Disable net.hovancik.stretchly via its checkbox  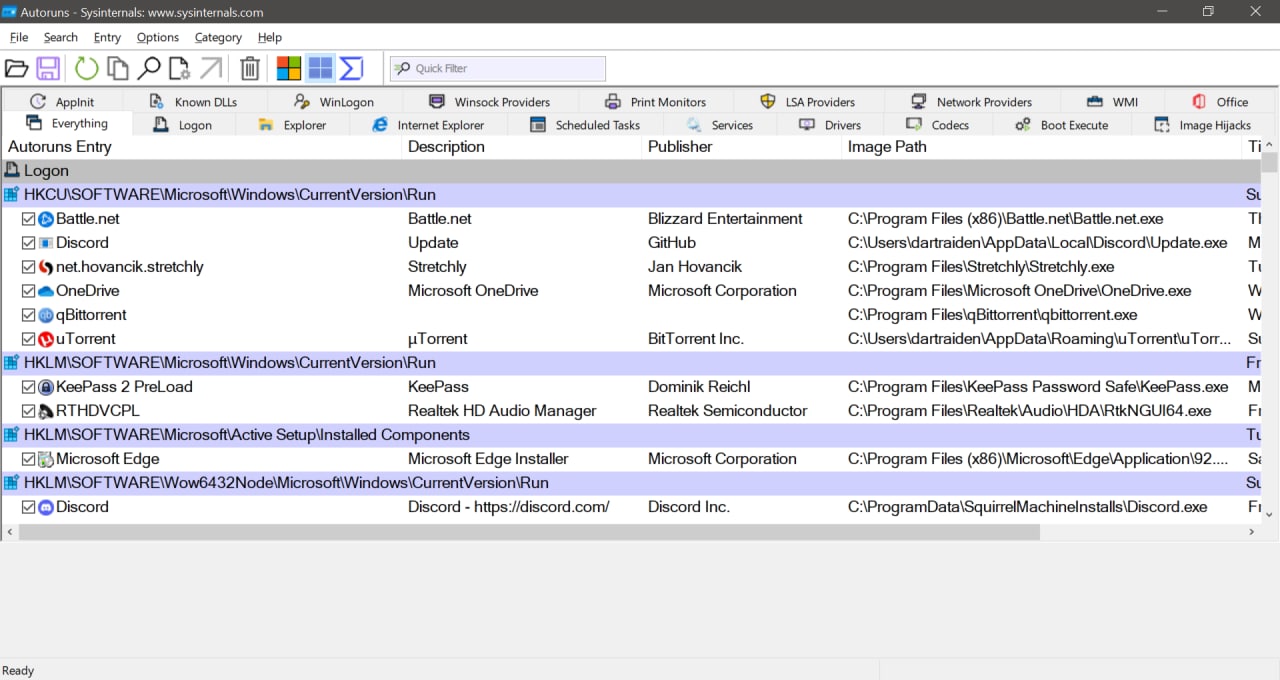click(x=29, y=267)
